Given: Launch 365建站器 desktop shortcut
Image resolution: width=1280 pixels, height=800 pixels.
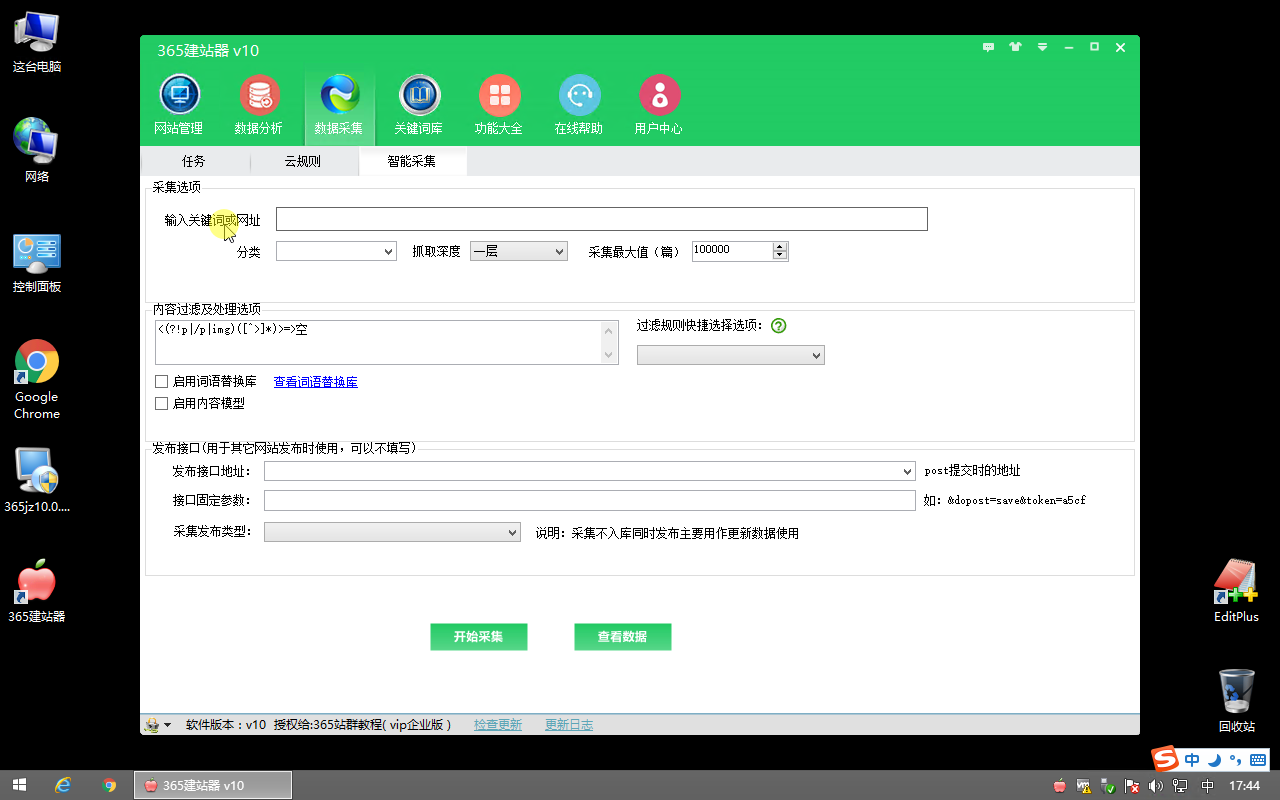Looking at the screenshot, I should click(x=37, y=590).
